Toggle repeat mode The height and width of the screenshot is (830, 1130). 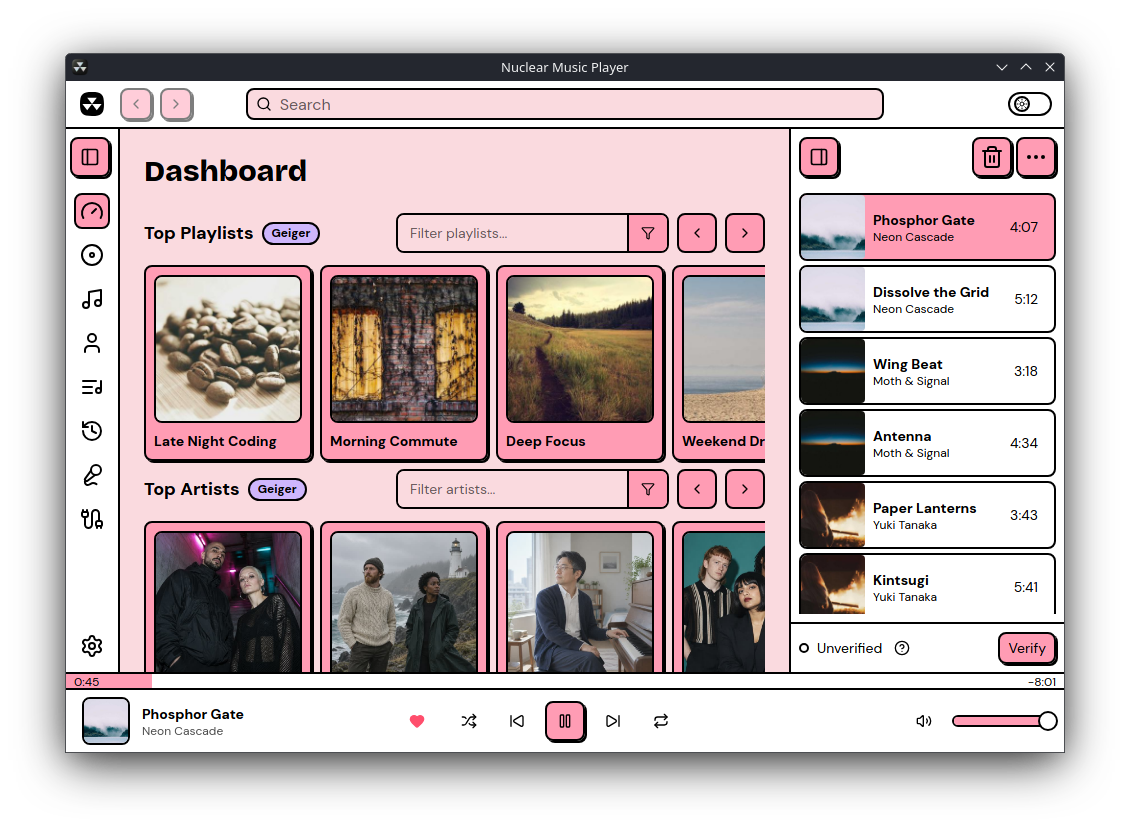661,721
